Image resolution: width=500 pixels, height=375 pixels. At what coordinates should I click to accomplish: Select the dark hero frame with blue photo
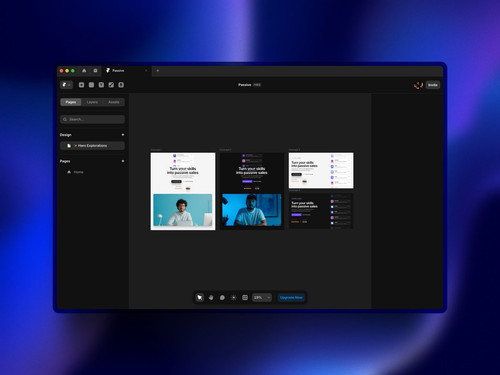click(252, 191)
